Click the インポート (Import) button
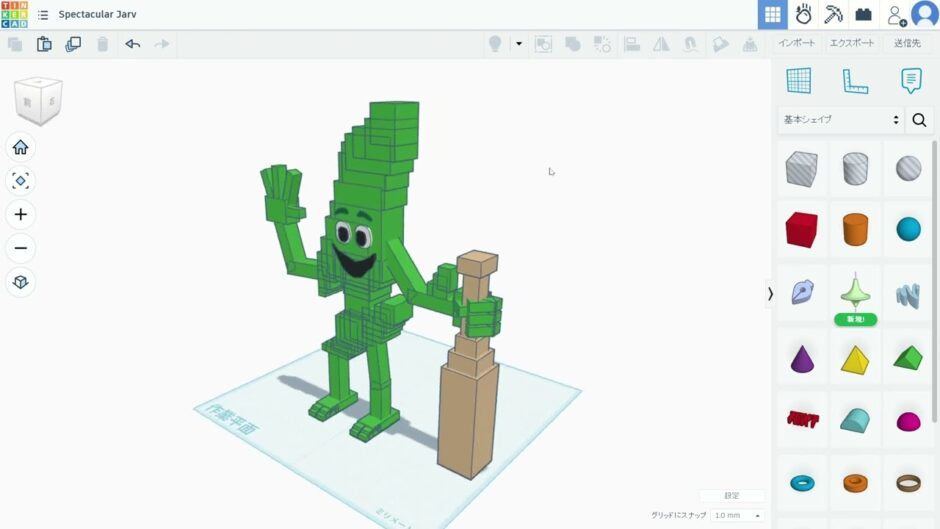This screenshot has width=940, height=529. coord(797,44)
